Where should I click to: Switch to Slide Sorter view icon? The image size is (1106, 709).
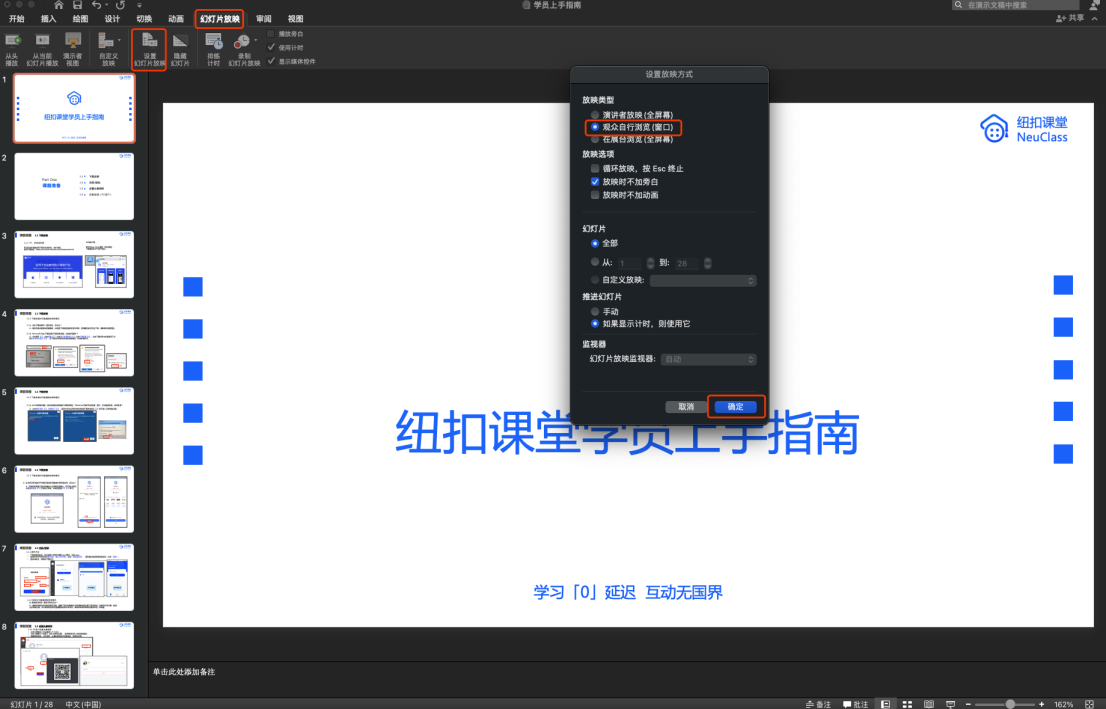pyautogui.click(x=908, y=704)
